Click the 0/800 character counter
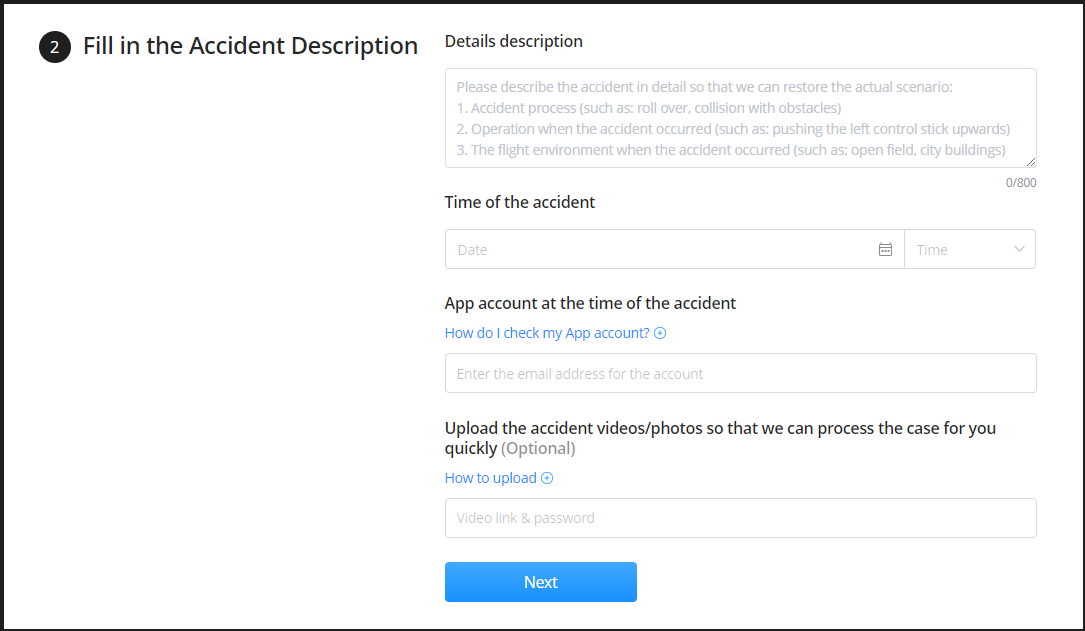 pos(1021,183)
